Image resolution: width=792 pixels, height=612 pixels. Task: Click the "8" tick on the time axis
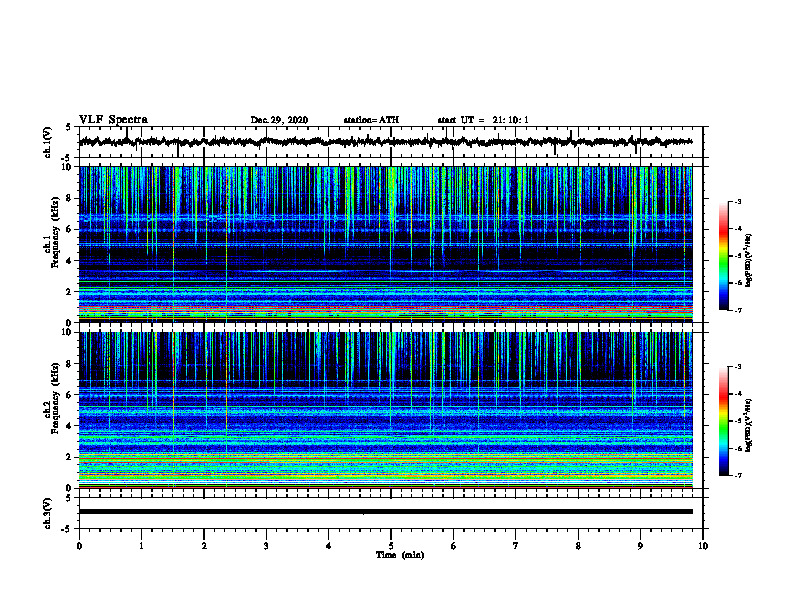pos(578,546)
